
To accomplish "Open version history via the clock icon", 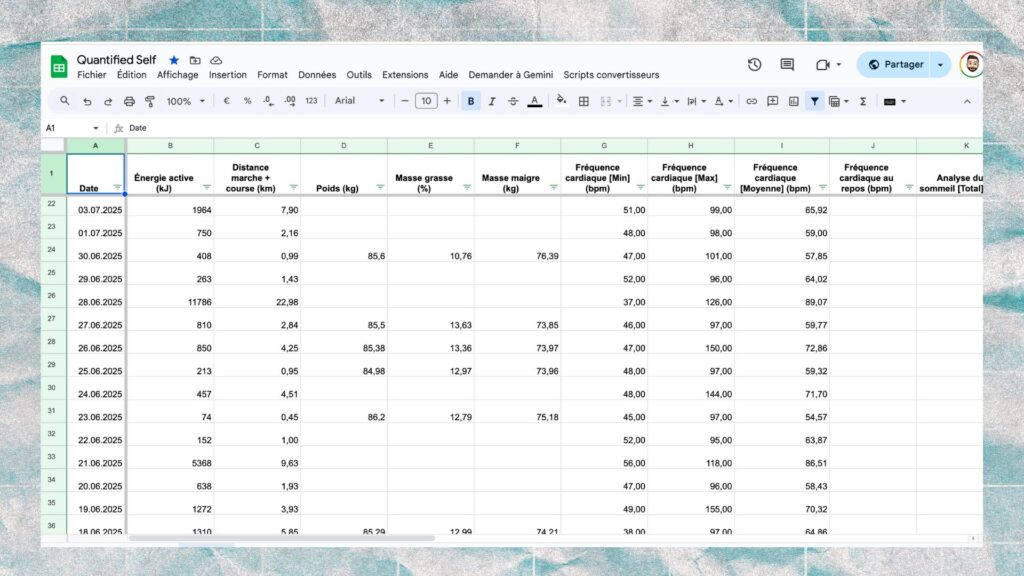I will click(753, 64).
